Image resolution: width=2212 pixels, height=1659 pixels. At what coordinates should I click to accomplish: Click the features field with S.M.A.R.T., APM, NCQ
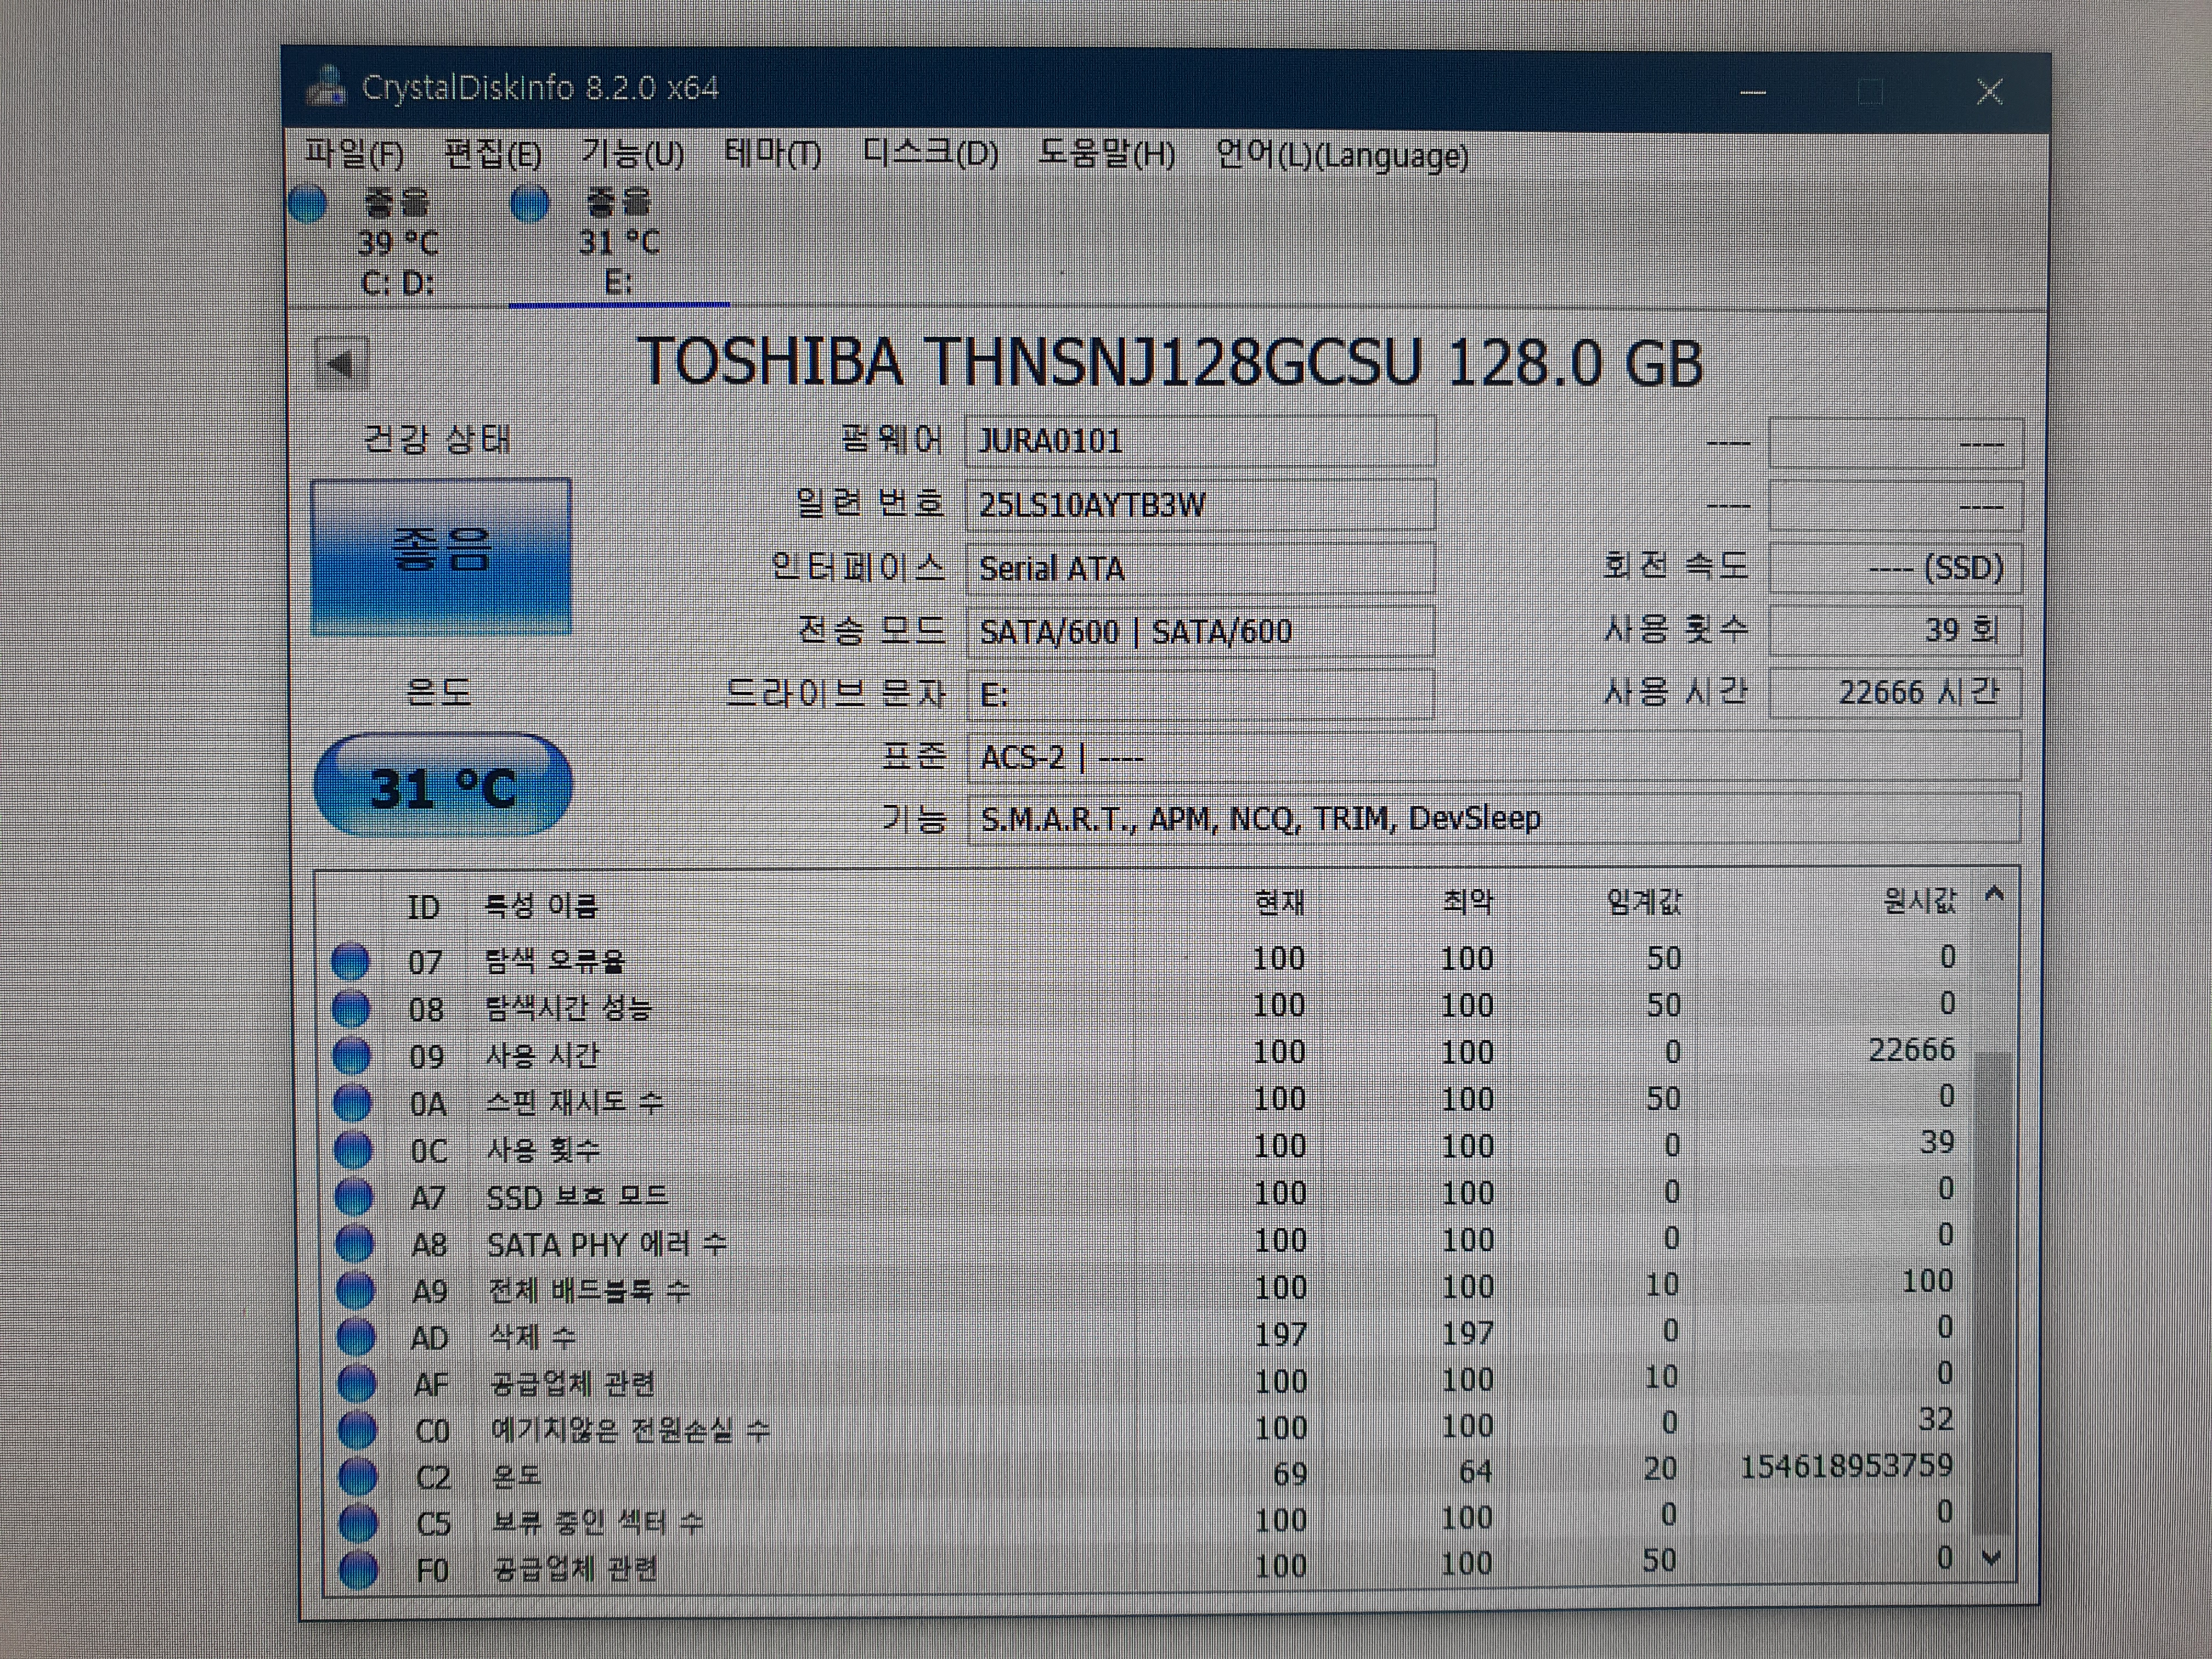tap(1493, 819)
